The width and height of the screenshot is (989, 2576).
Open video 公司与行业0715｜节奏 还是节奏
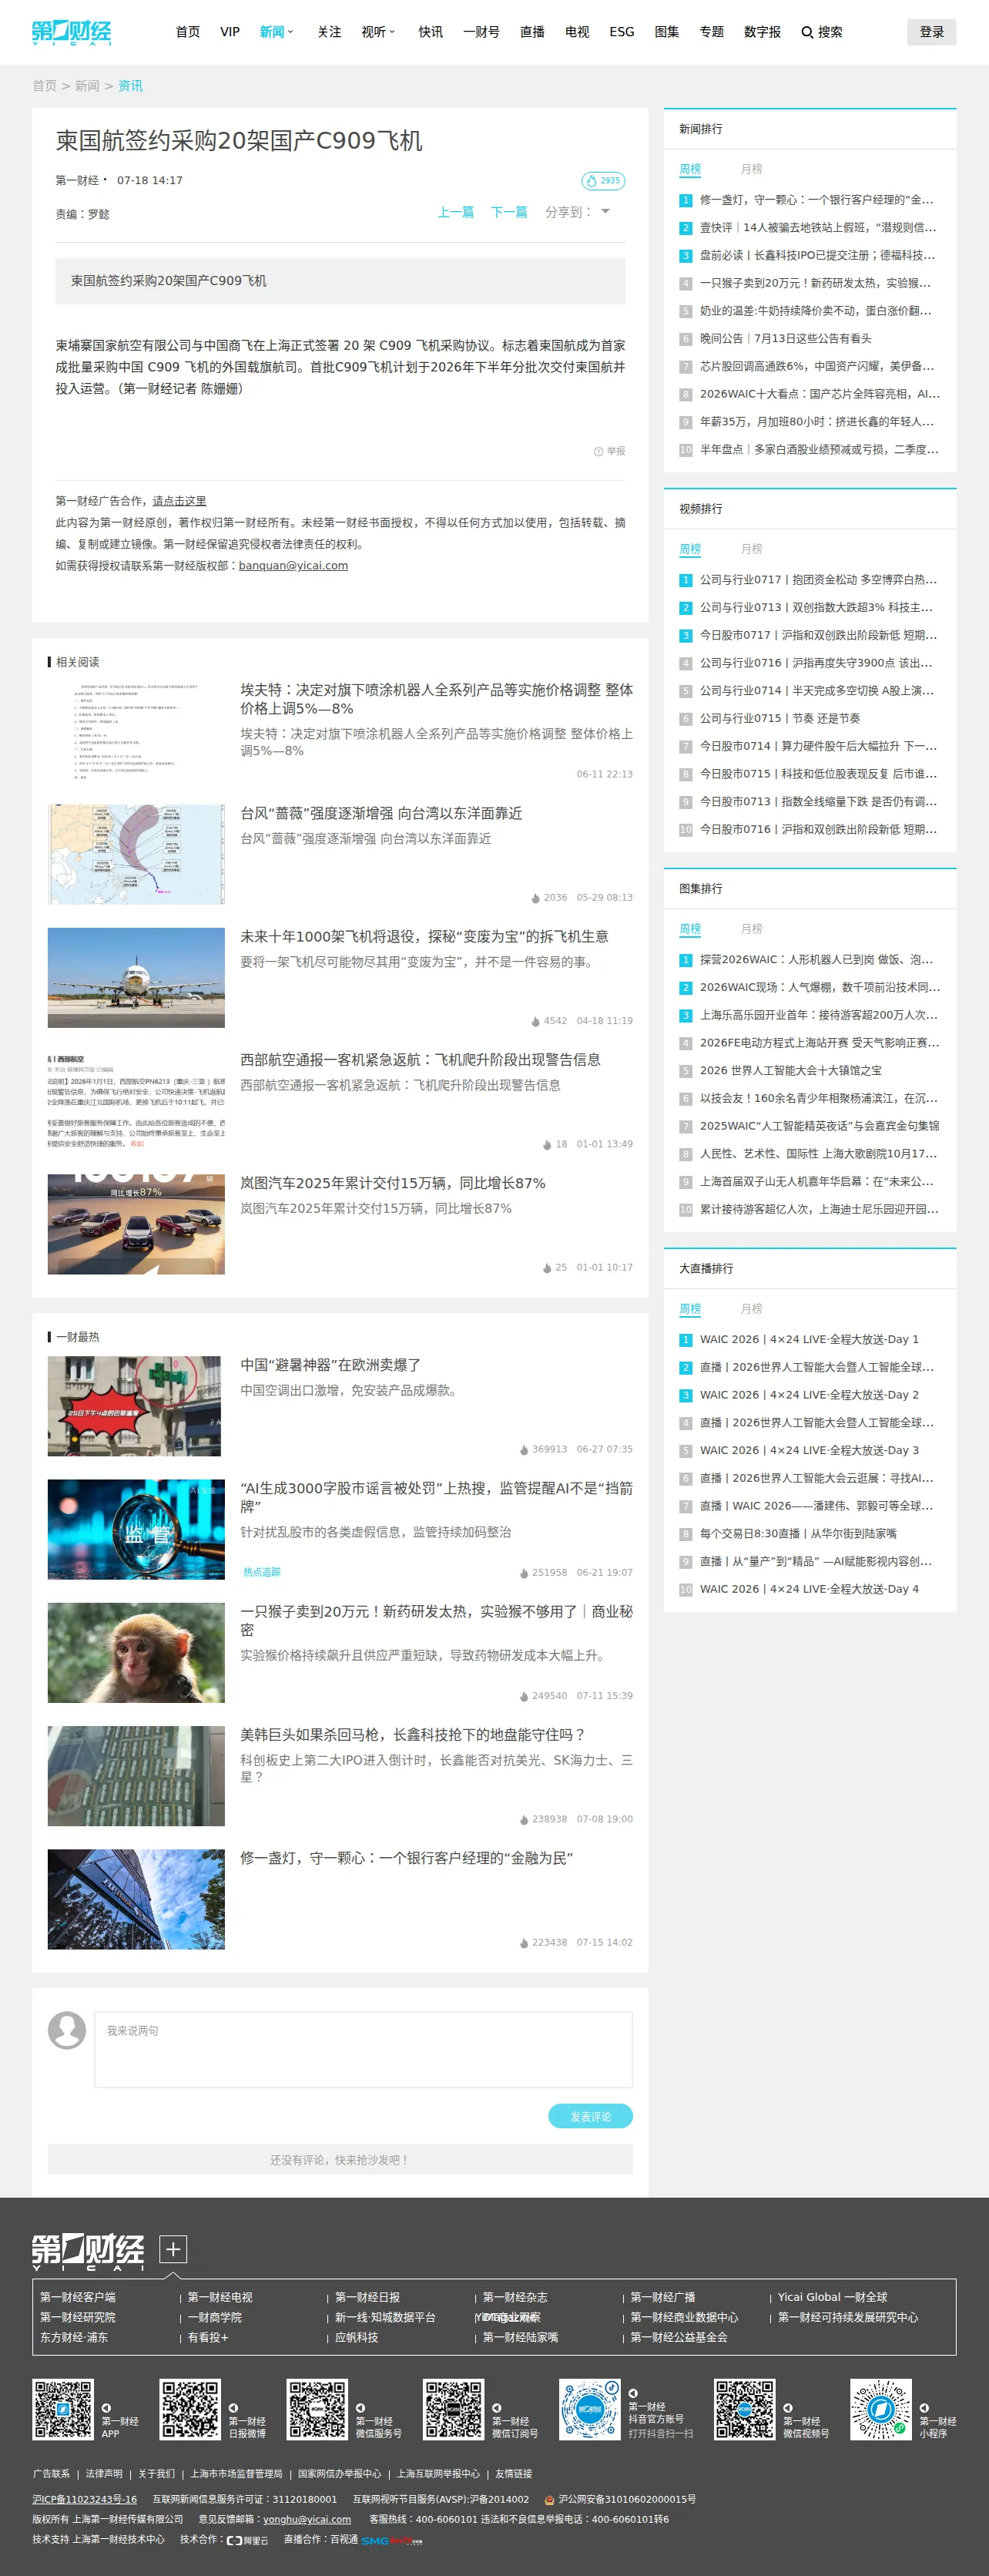tap(780, 719)
